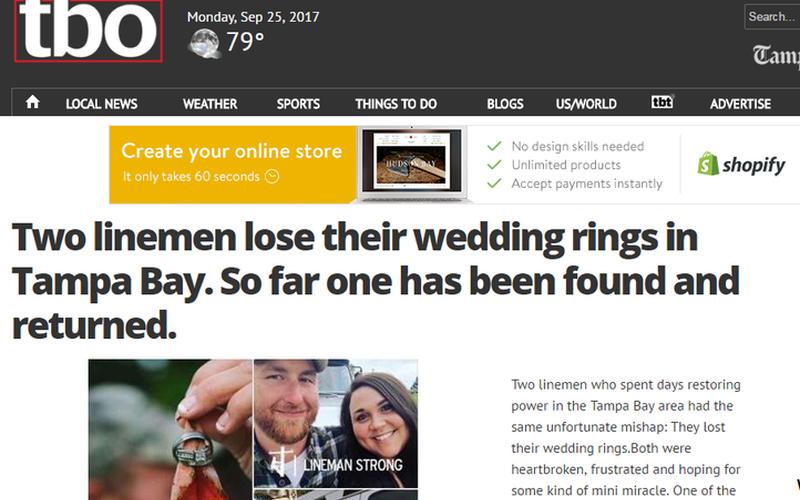Click the Tampa Bay Times masthead logo

776,55
